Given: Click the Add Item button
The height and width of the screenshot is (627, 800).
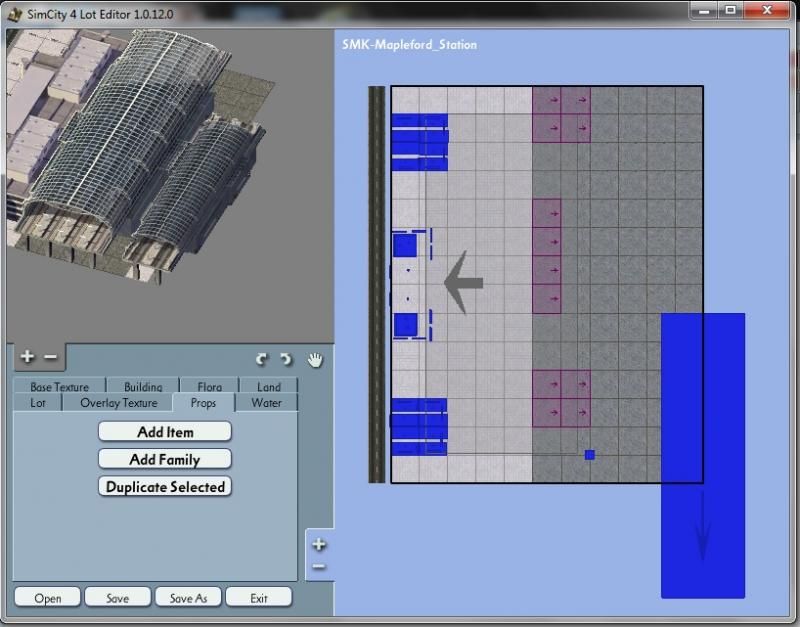Looking at the screenshot, I should tap(165, 432).
